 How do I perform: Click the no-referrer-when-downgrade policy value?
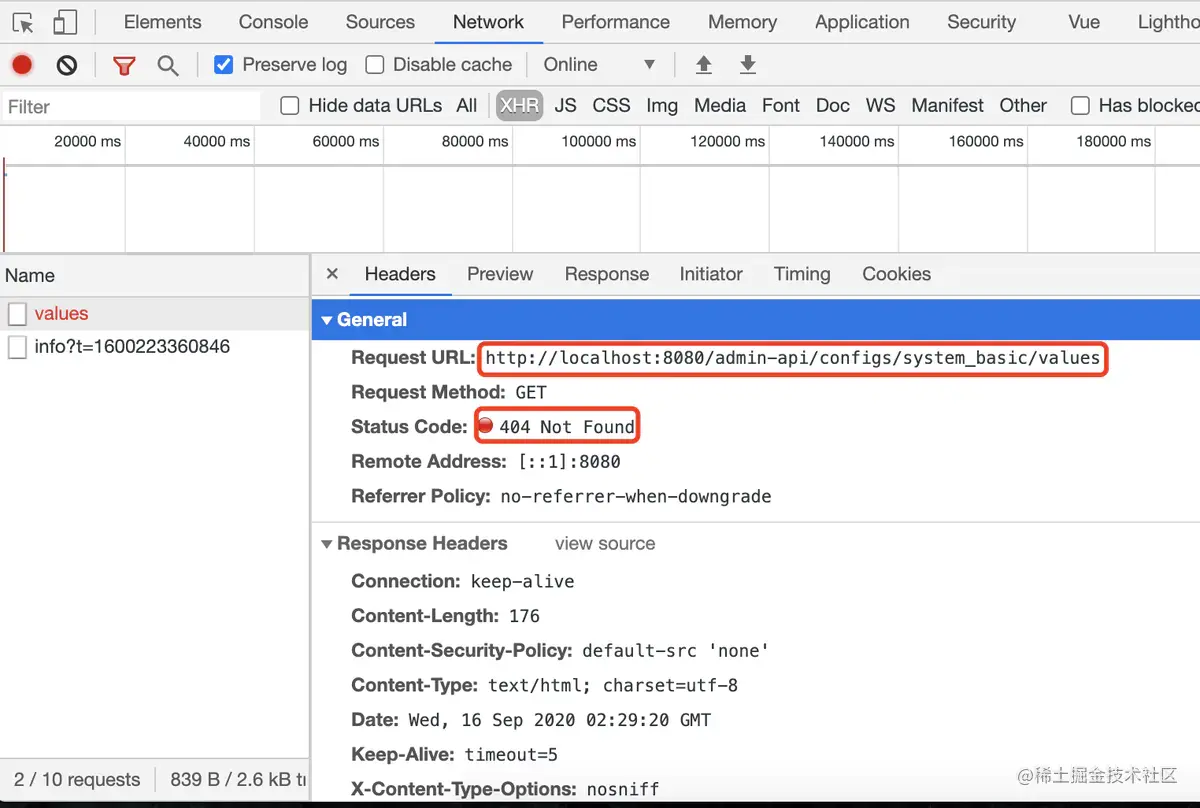(x=636, y=496)
